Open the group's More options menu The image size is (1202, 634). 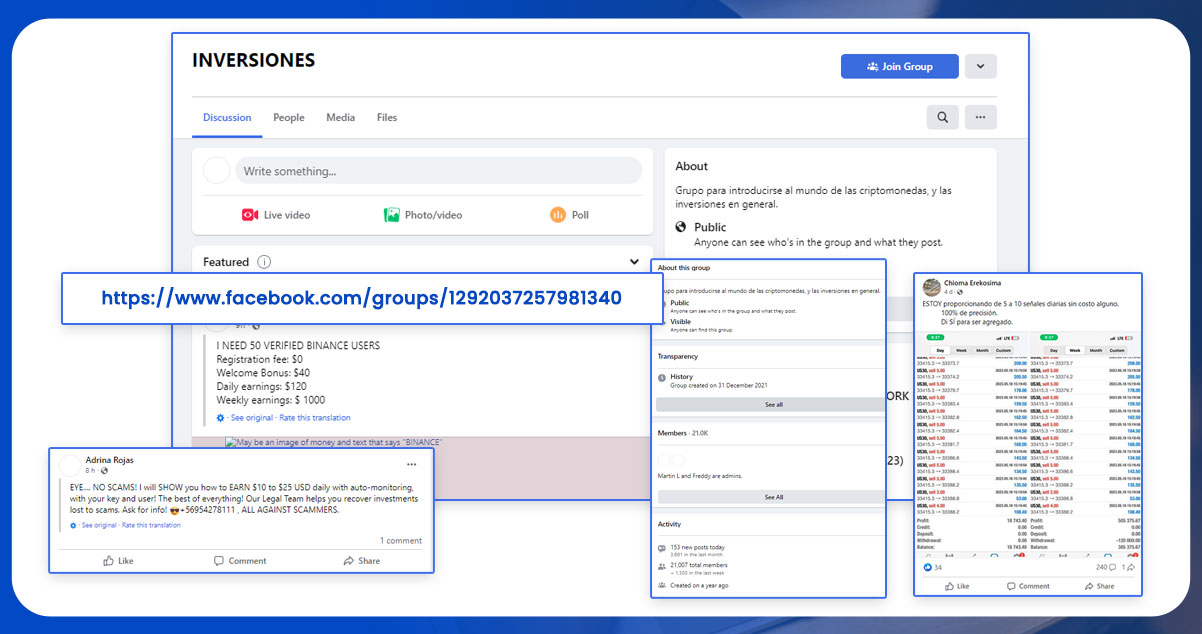(x=980, y=117)
